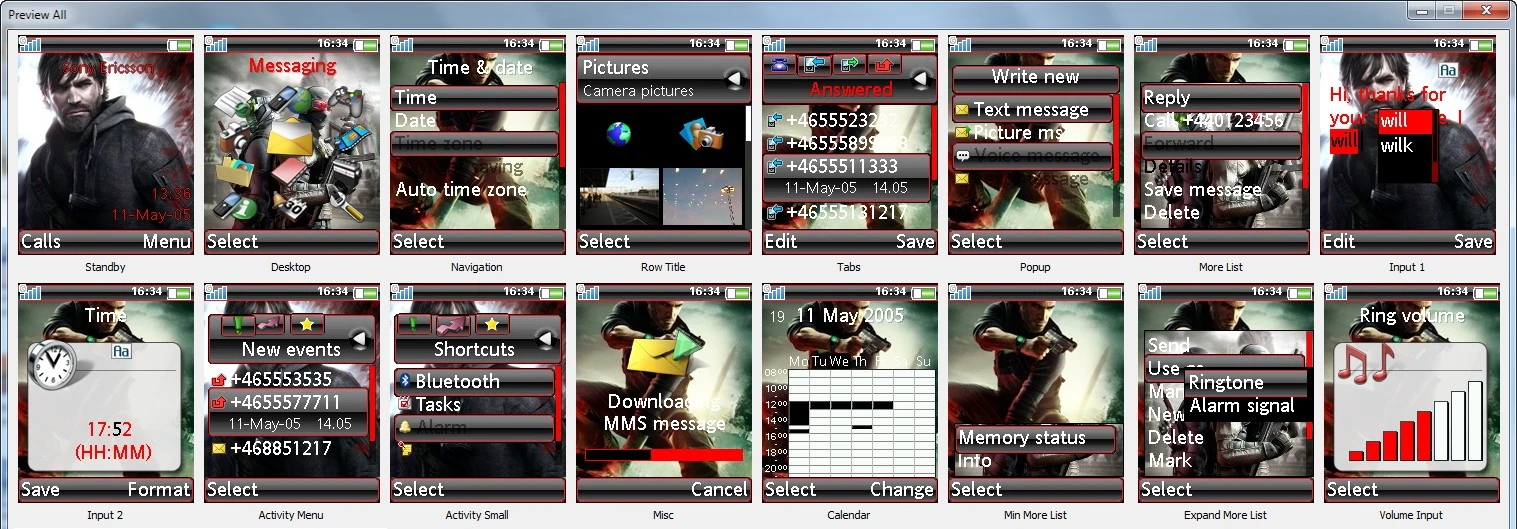
Task: Click the Desktop preview label
Action: [291, 267]
